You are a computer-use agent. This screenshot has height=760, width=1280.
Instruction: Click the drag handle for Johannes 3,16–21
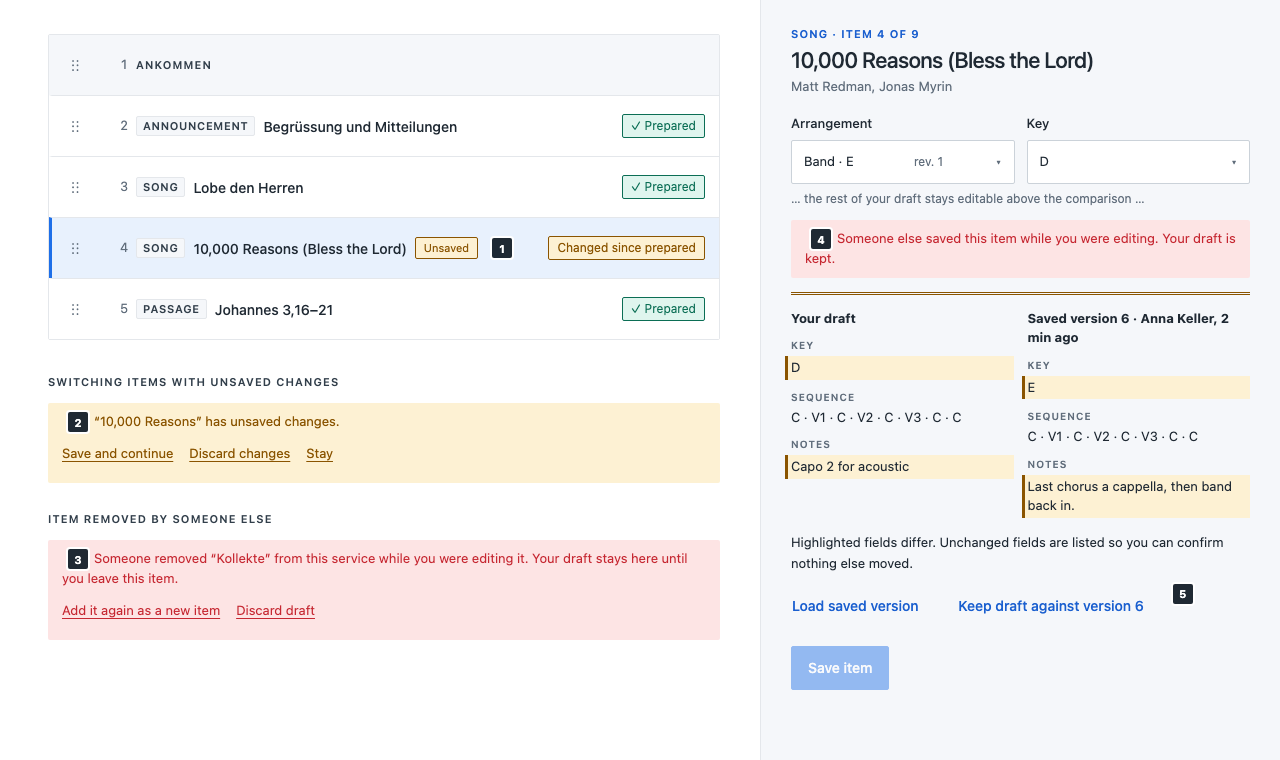point(75,310)
